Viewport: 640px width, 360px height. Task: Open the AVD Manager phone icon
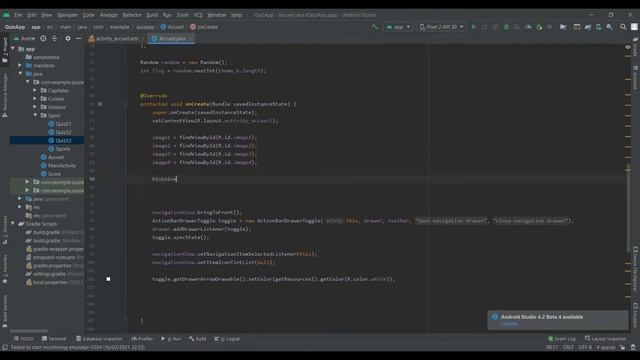pos(598,27)
